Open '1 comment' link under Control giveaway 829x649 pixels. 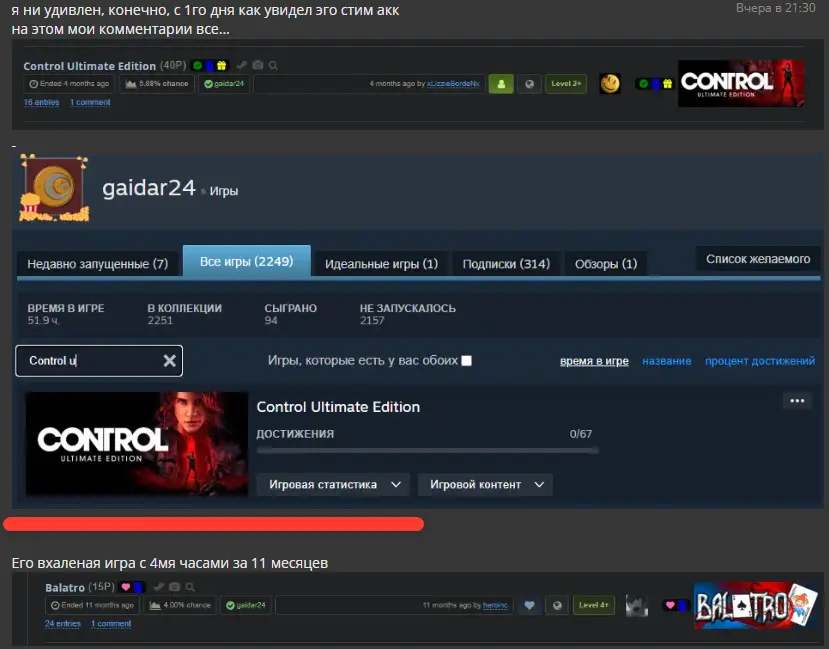pyautogui.click(x=90, y=102)
